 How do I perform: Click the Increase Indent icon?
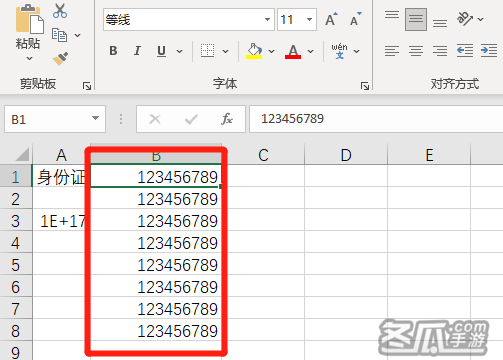coord(489,51)
